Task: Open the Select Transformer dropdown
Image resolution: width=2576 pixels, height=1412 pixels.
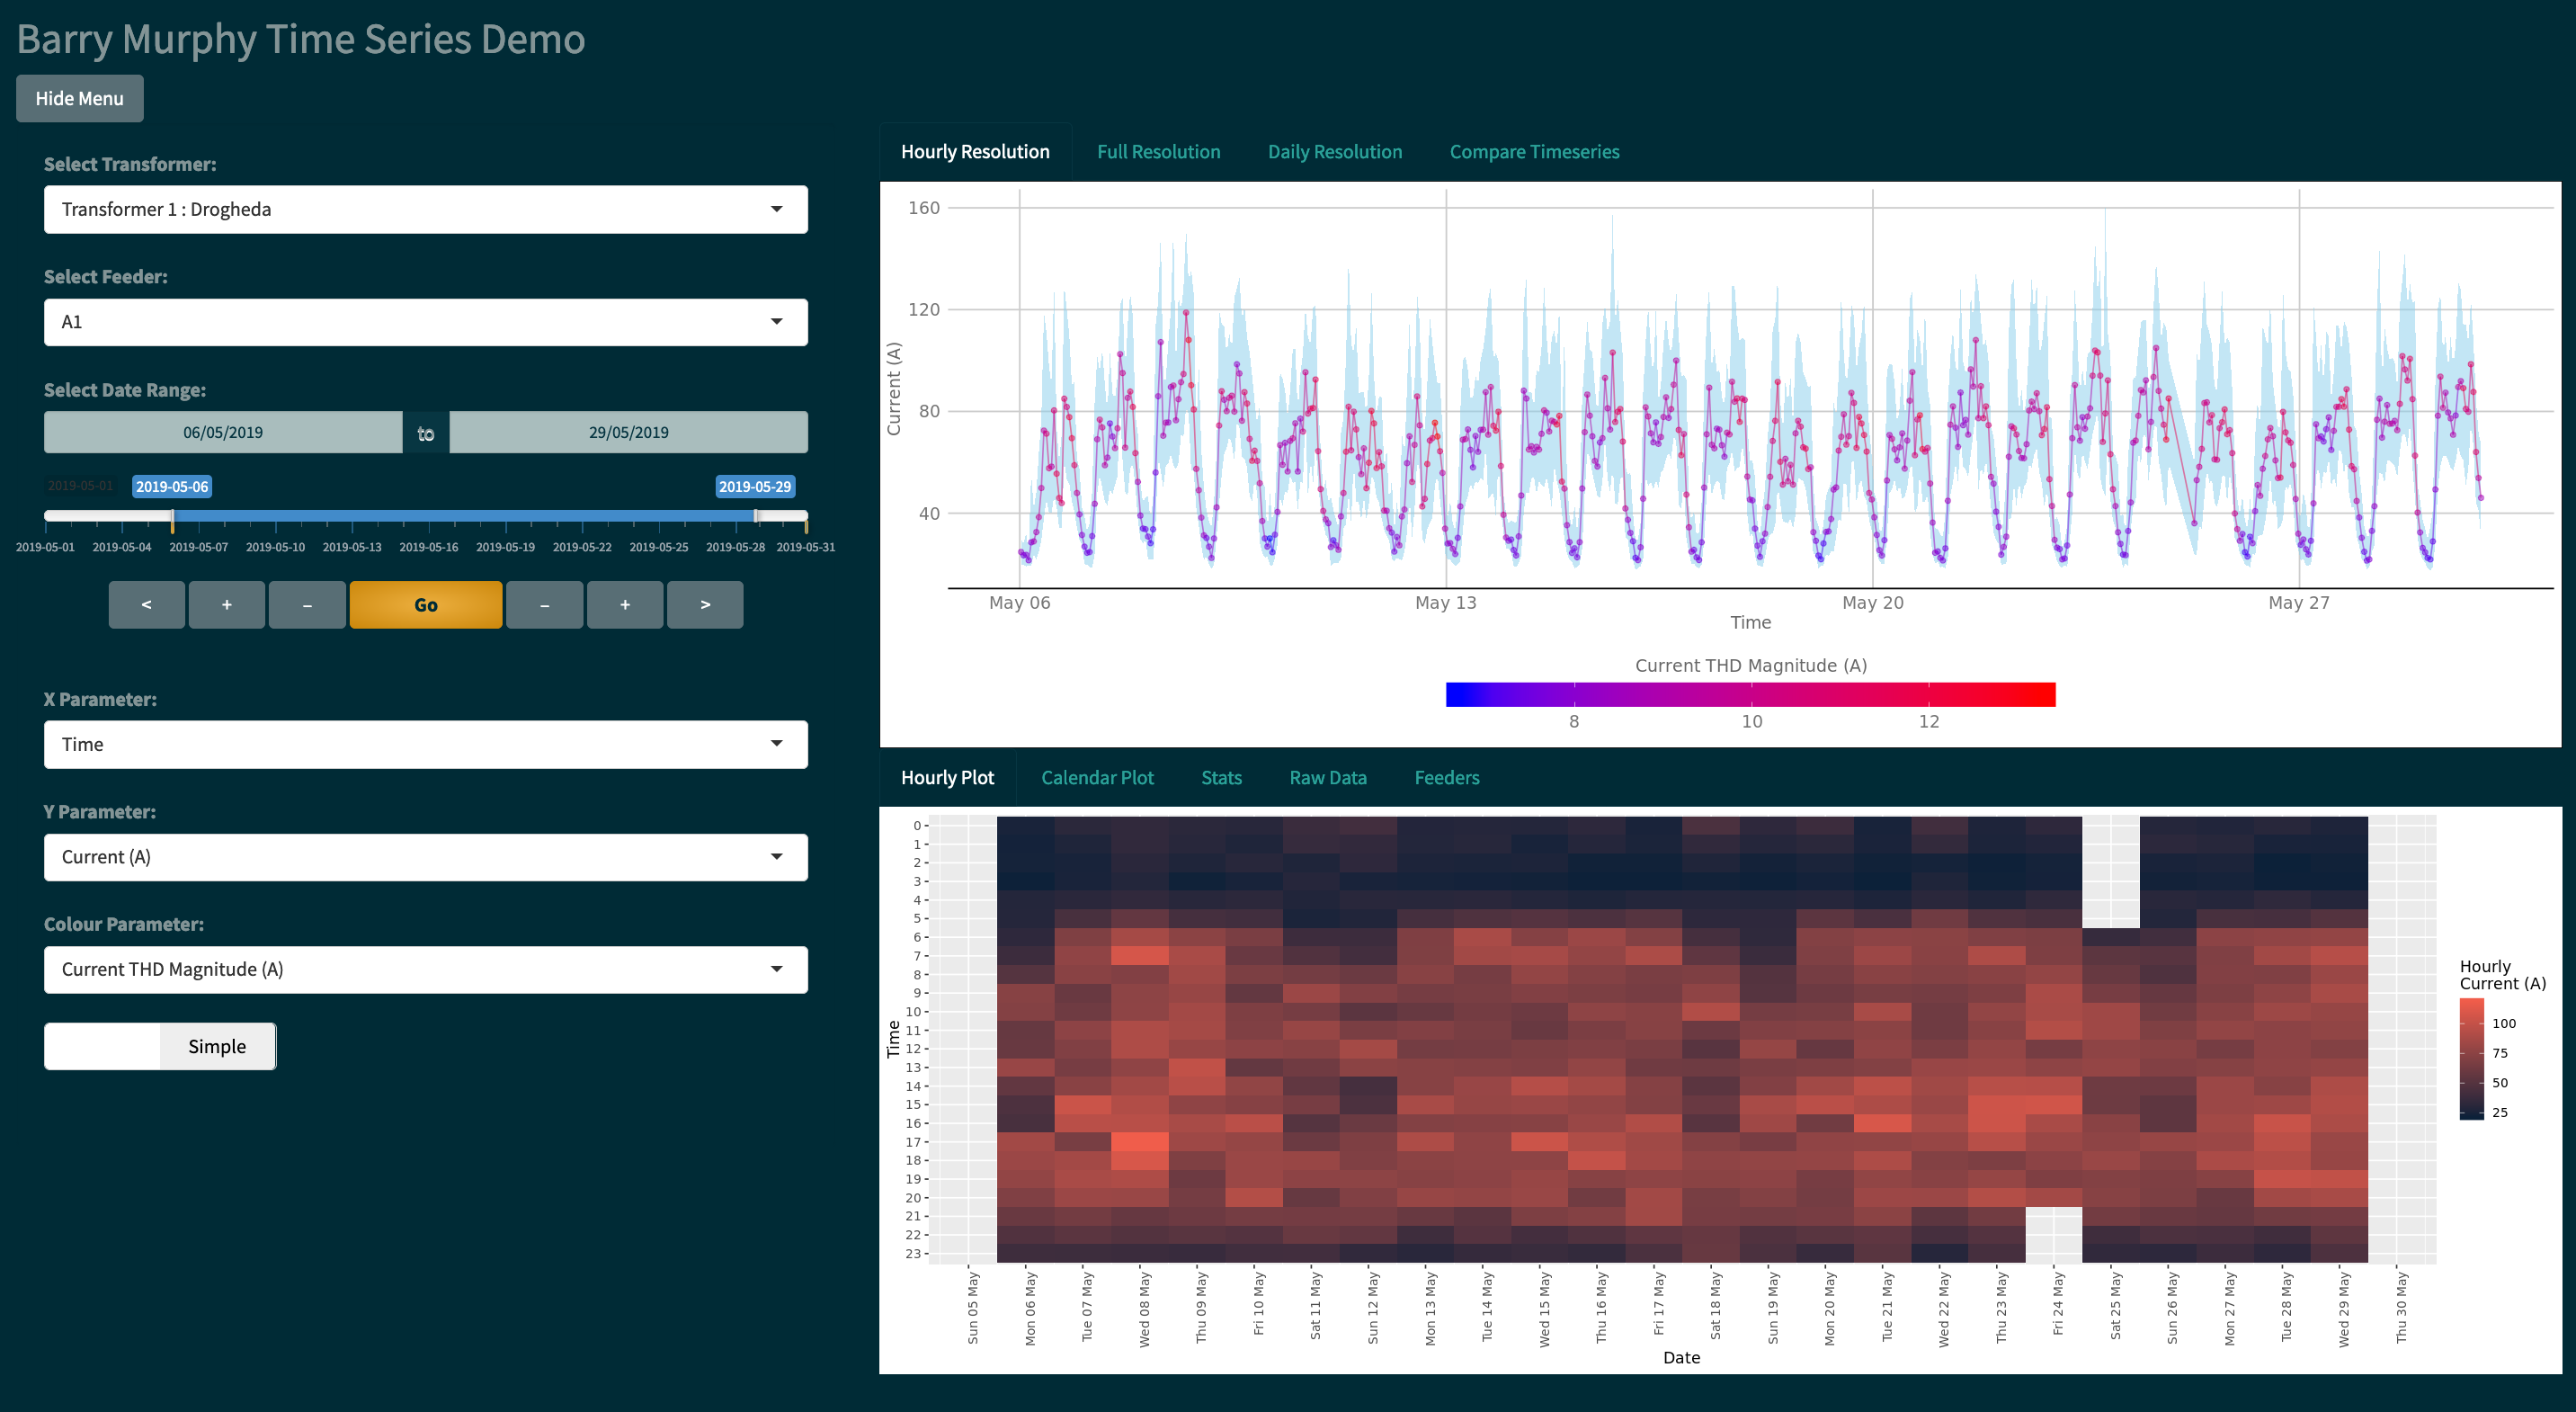Action: pyautogui.click(x=425, y=209)
